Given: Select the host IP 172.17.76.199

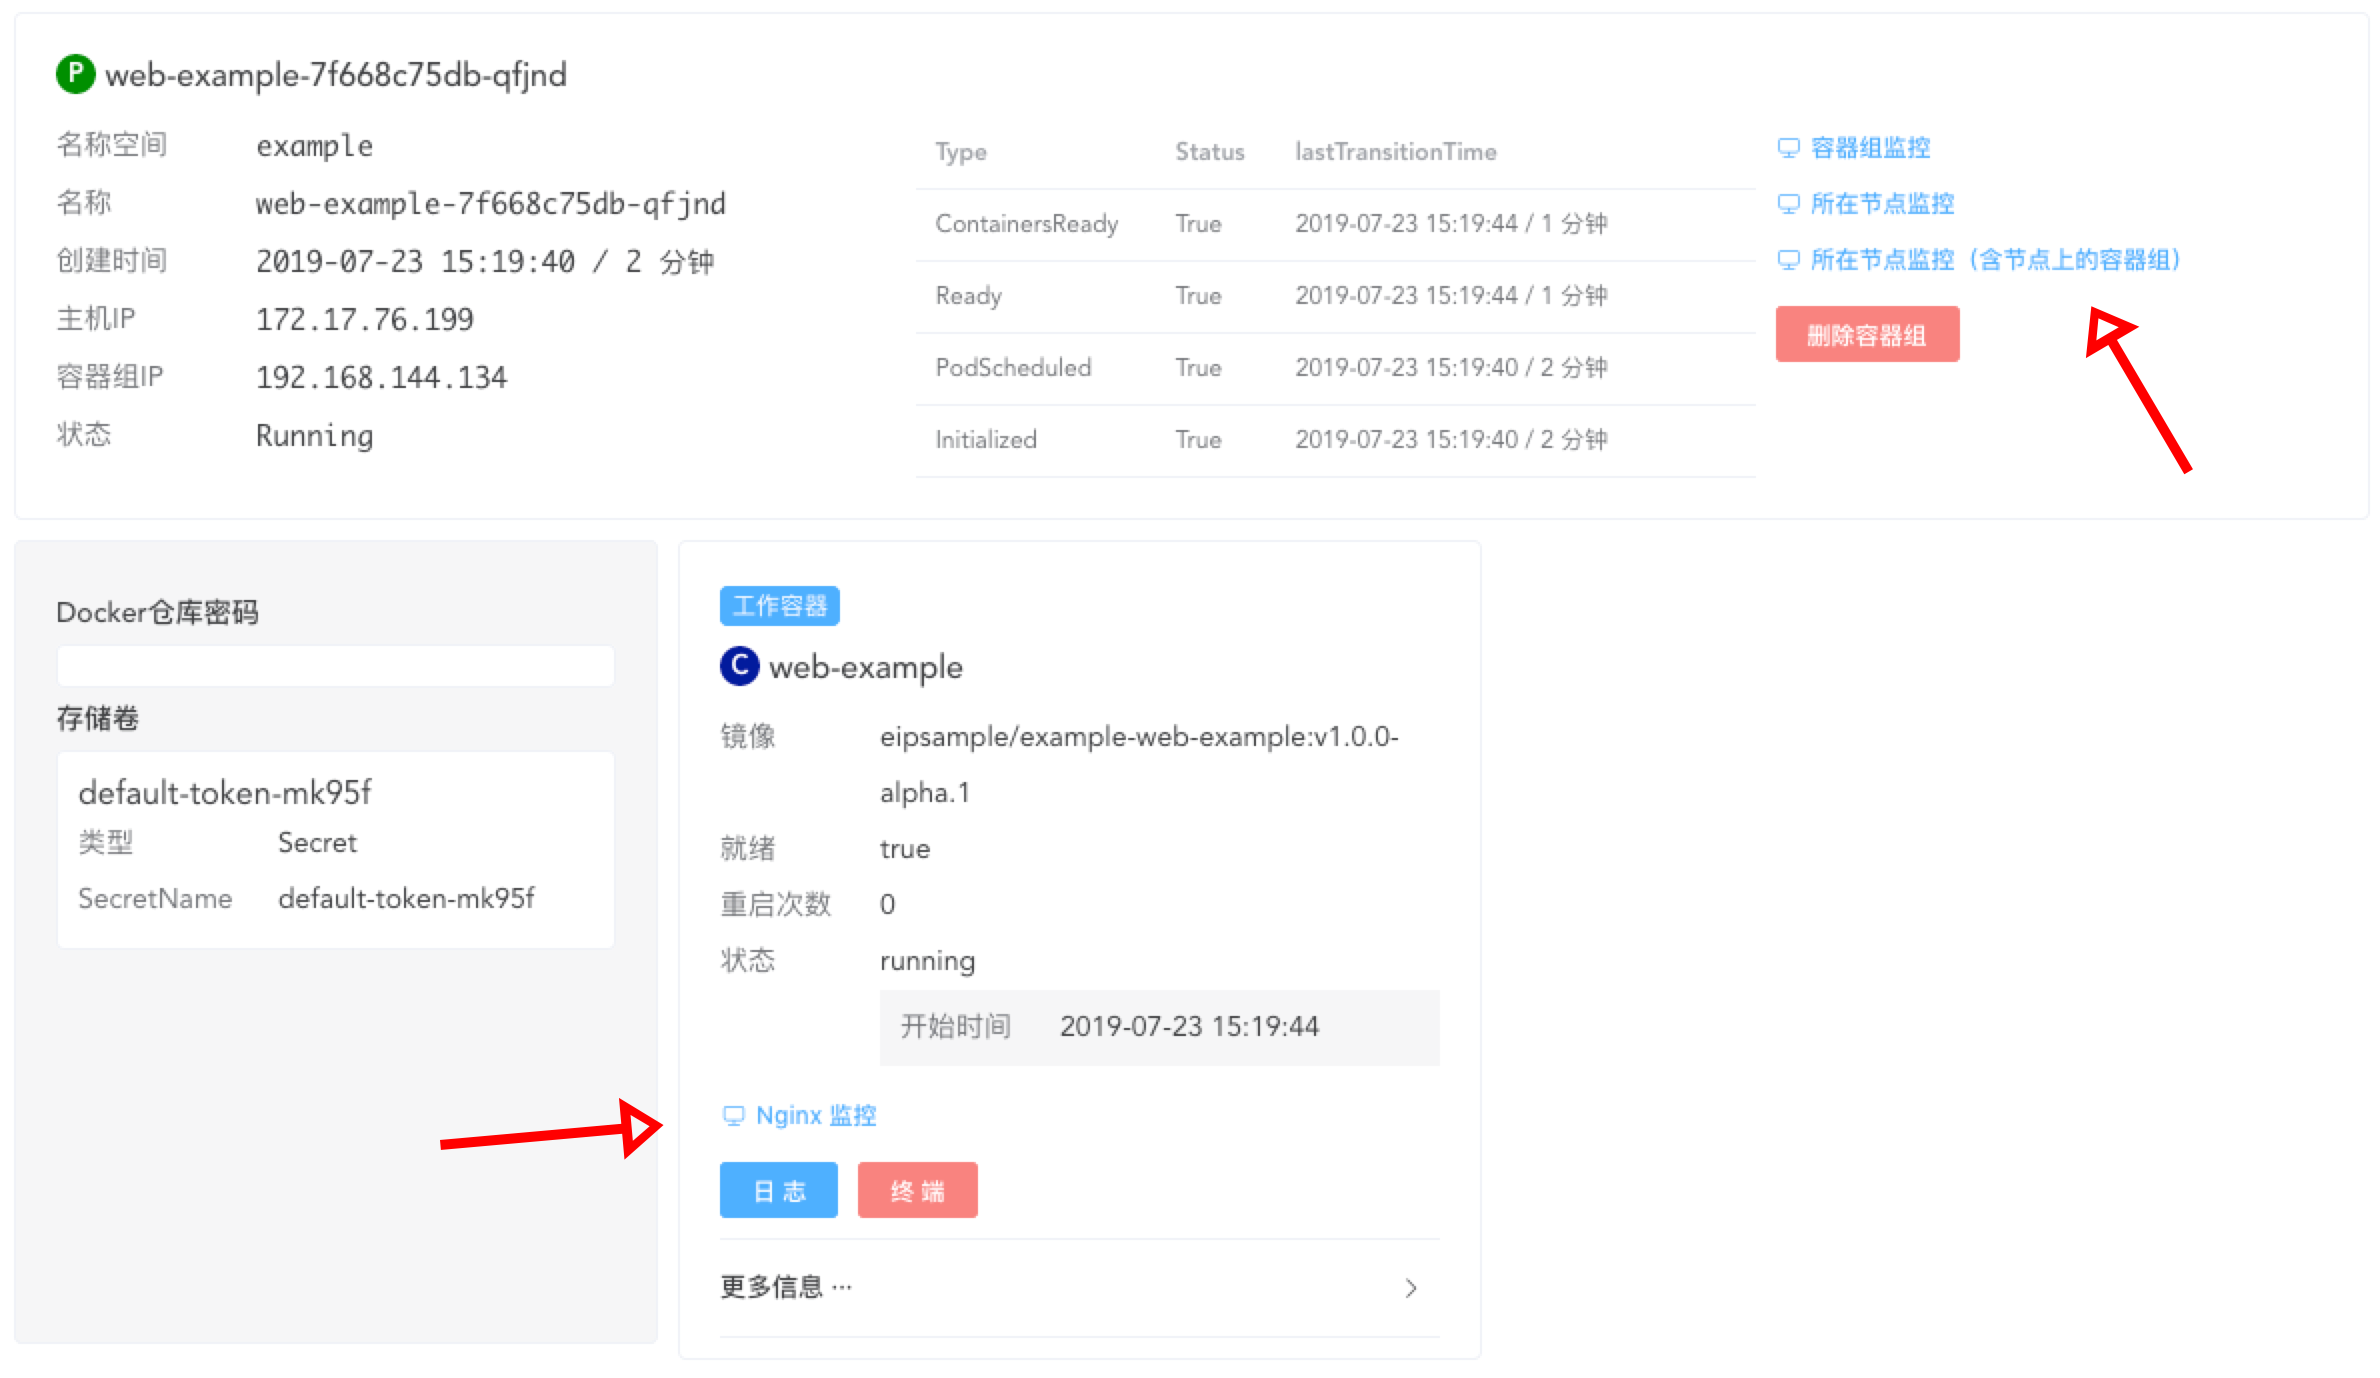Looking at the screenshot, I should [365, 320].
